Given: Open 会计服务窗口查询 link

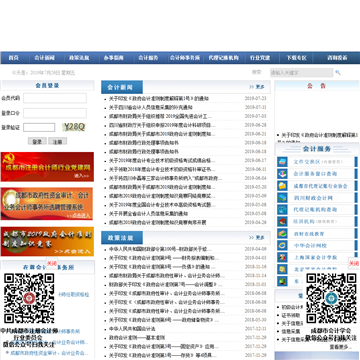Looking at the screenshot, I should coord(315,174).
